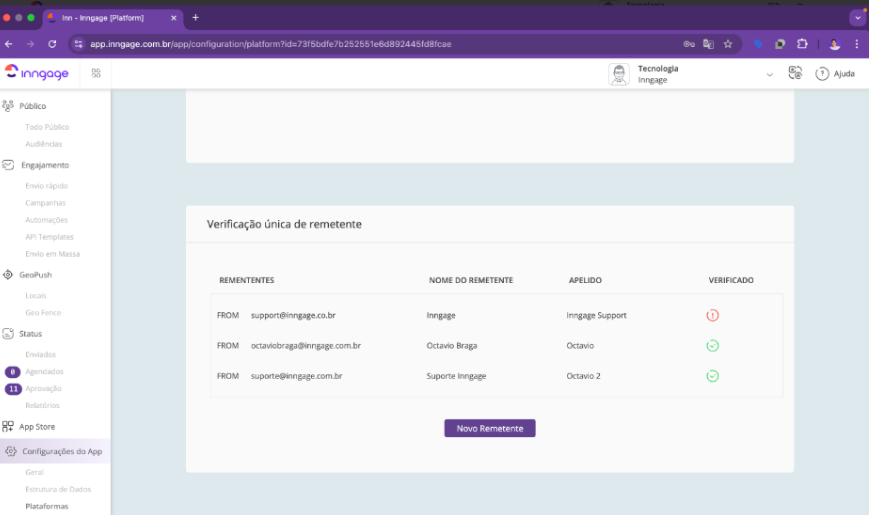Click the browser address bar URL
Image resolution: width=869 pixels, height=515 pixels.
tap(270, 44)
